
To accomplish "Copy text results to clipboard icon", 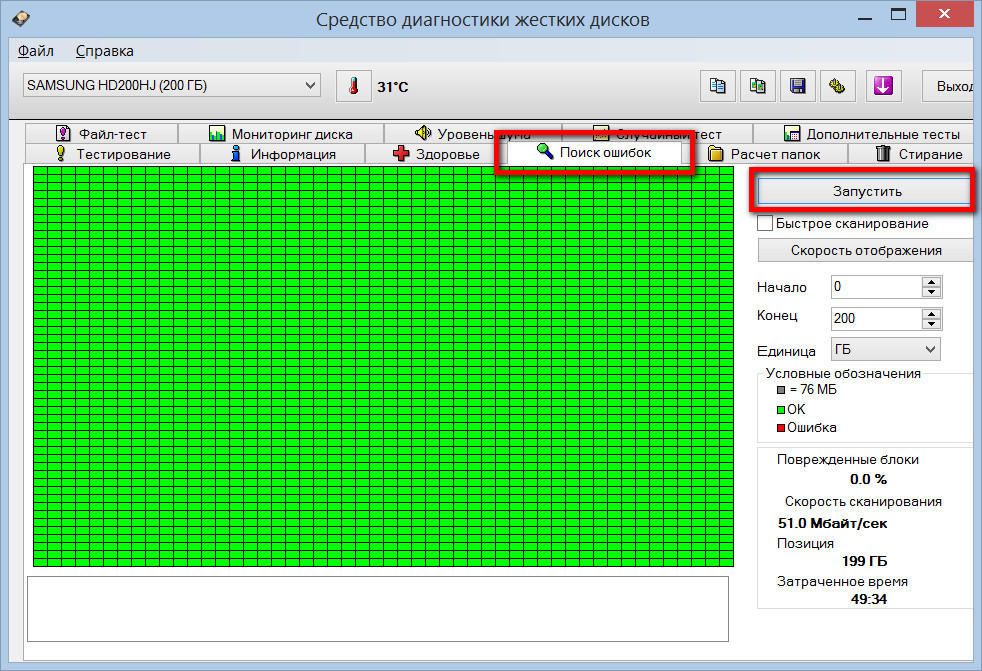I will pyautogui.click(x=718, y=86).
